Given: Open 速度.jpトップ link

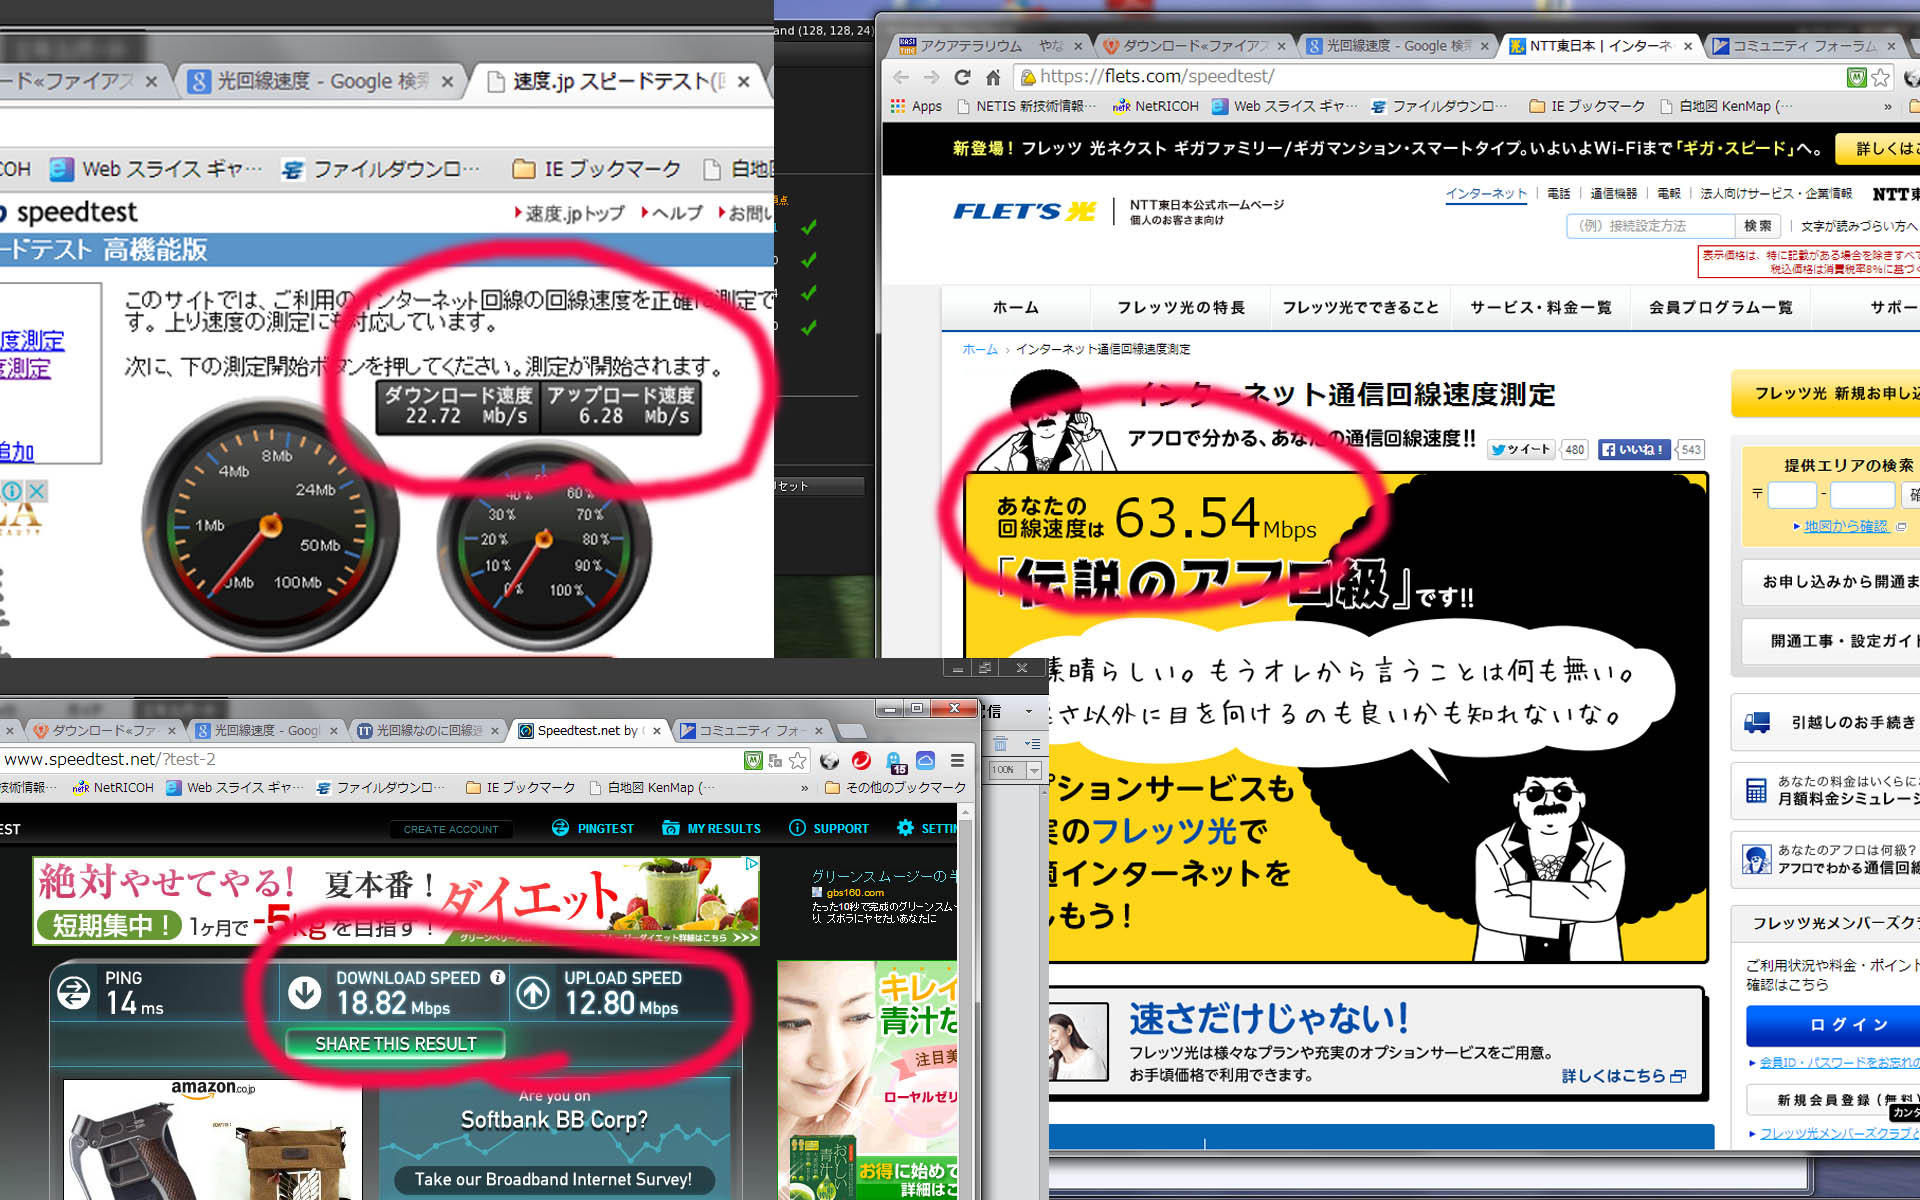Looking at the screenshot, I should [x=570, y=213].
